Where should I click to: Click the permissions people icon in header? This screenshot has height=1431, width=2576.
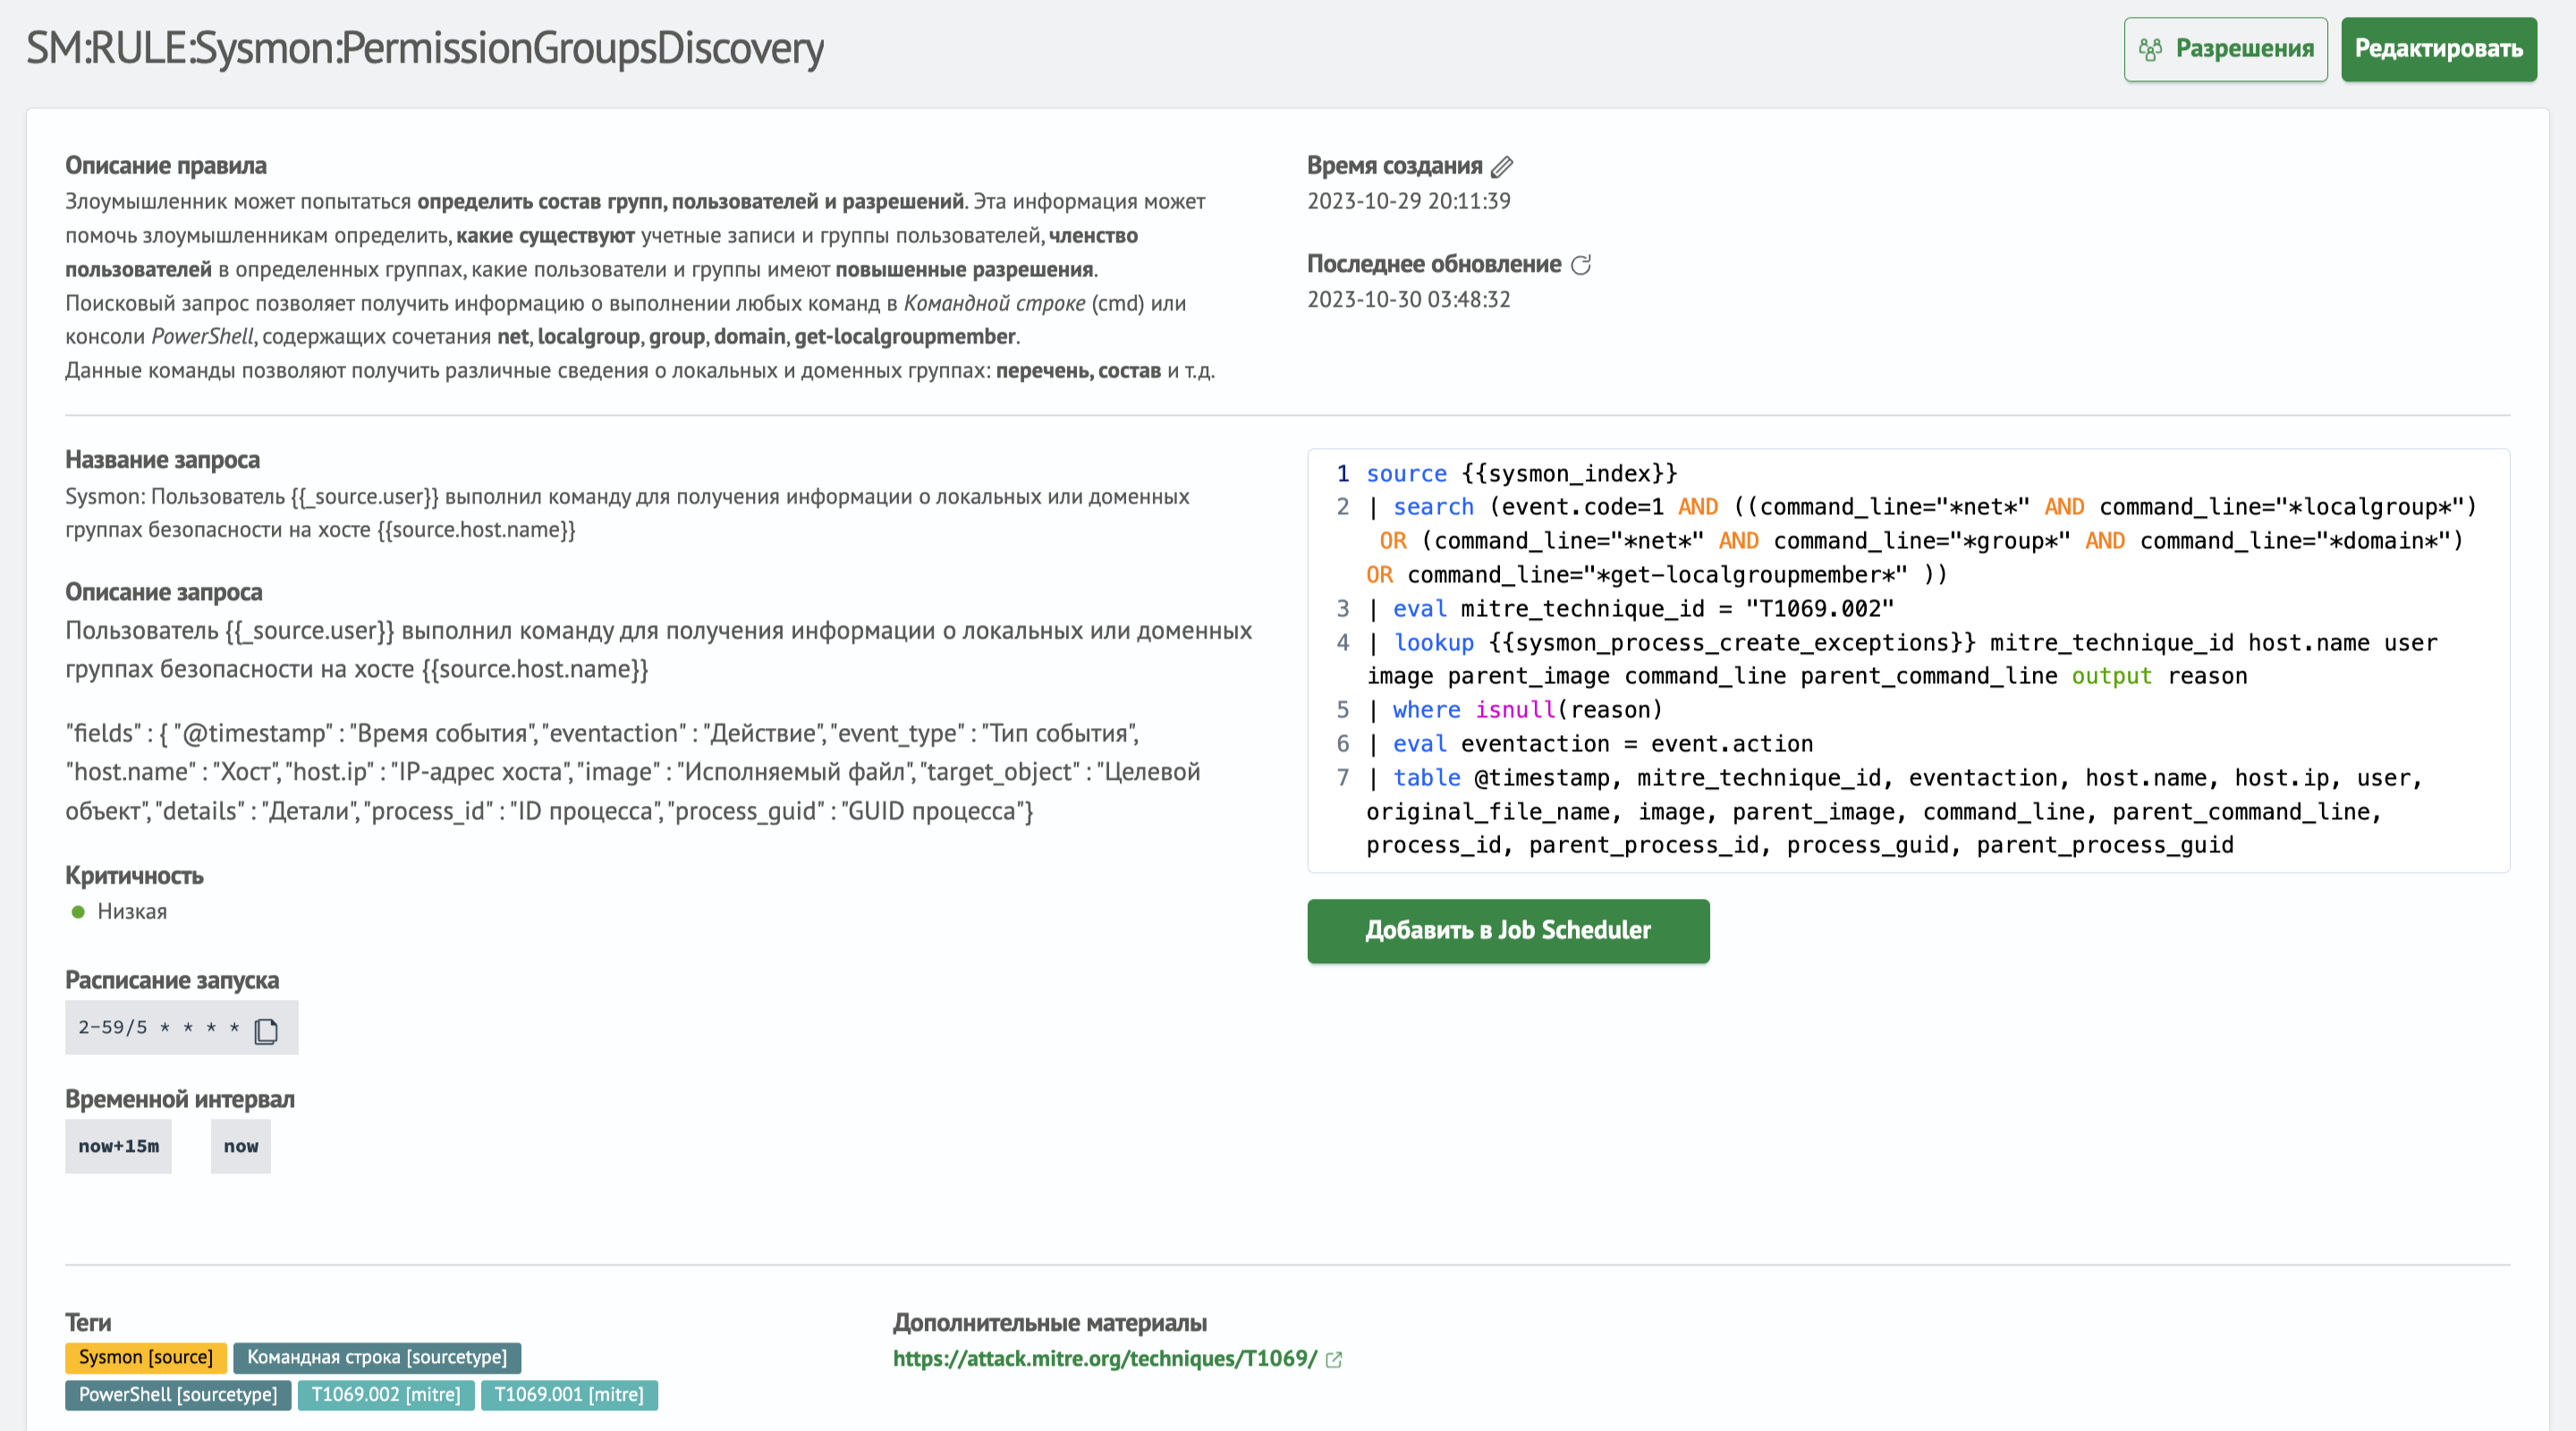[2150, 49]
